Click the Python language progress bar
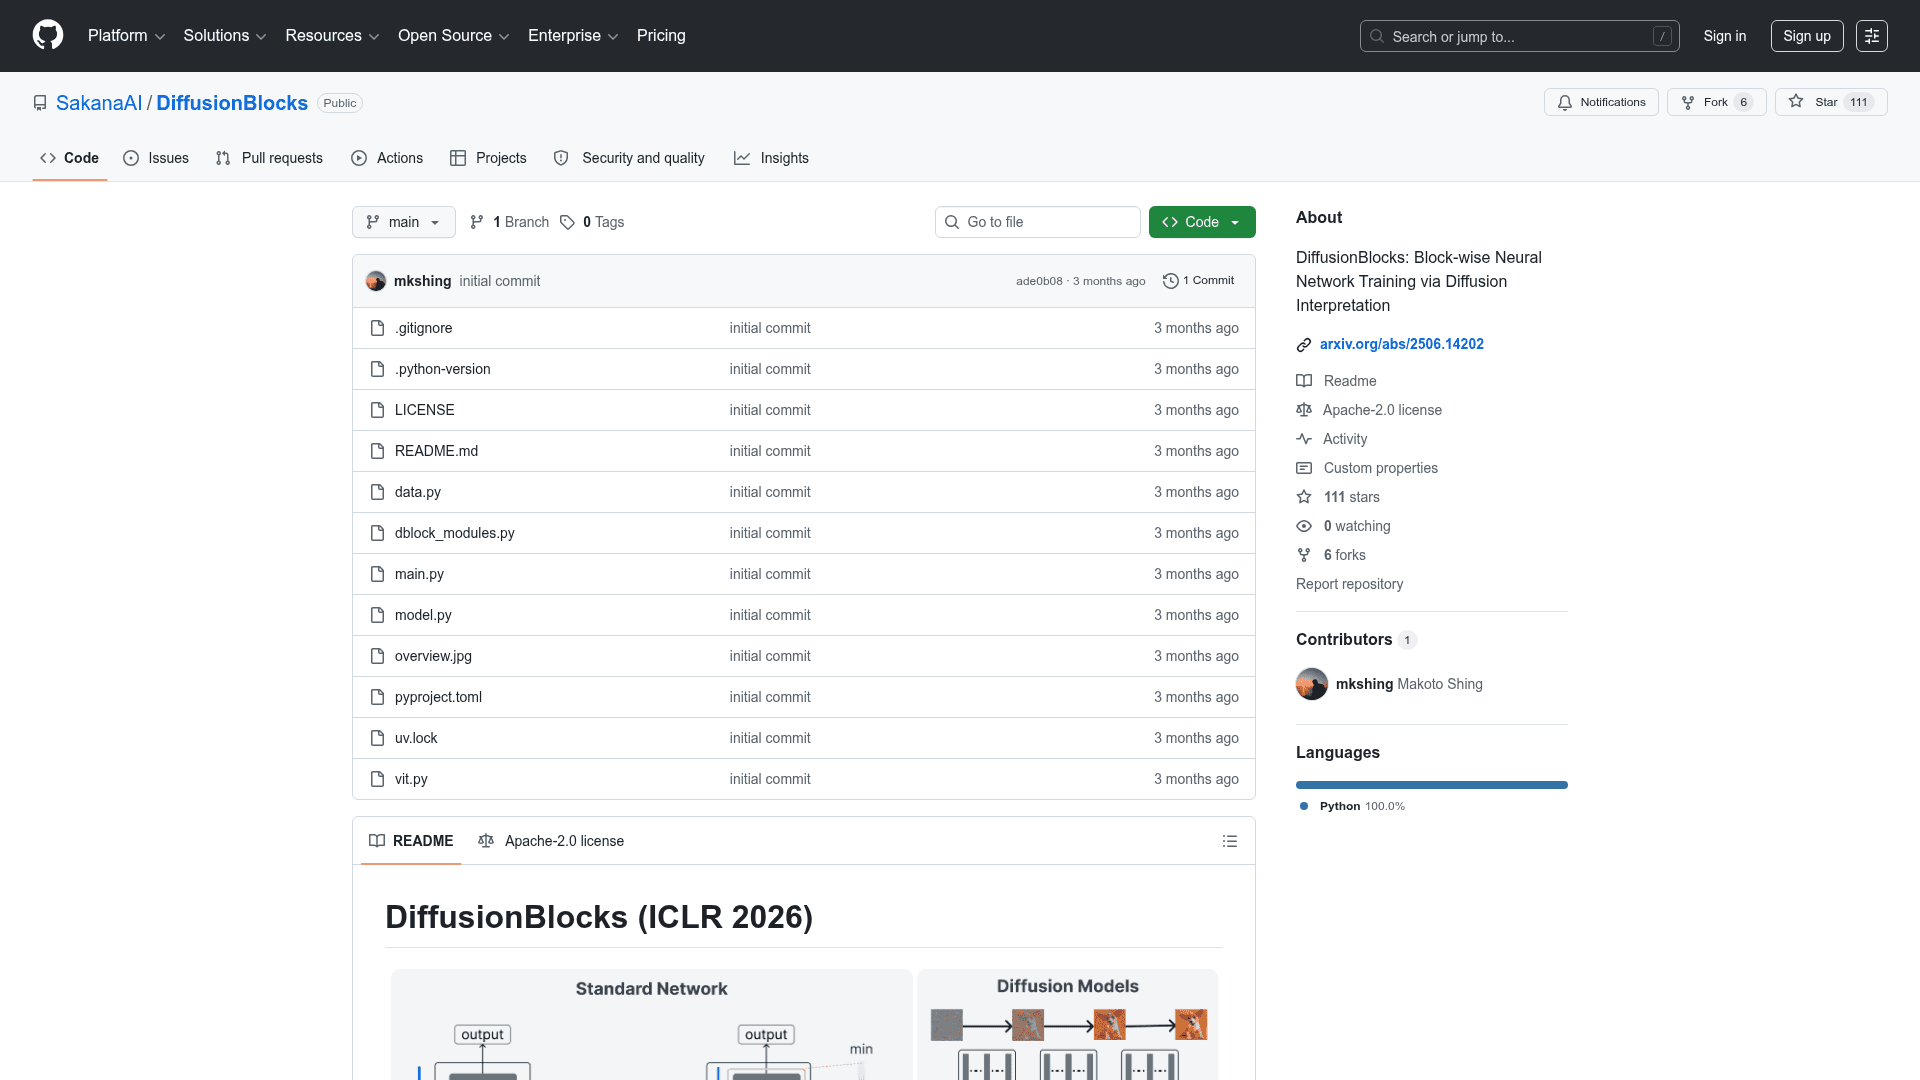 (1432, 785)
